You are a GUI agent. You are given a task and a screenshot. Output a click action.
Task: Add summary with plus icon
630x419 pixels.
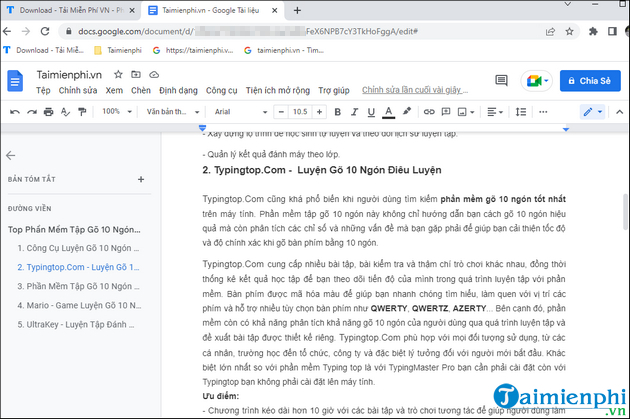[x=141, y=179]
